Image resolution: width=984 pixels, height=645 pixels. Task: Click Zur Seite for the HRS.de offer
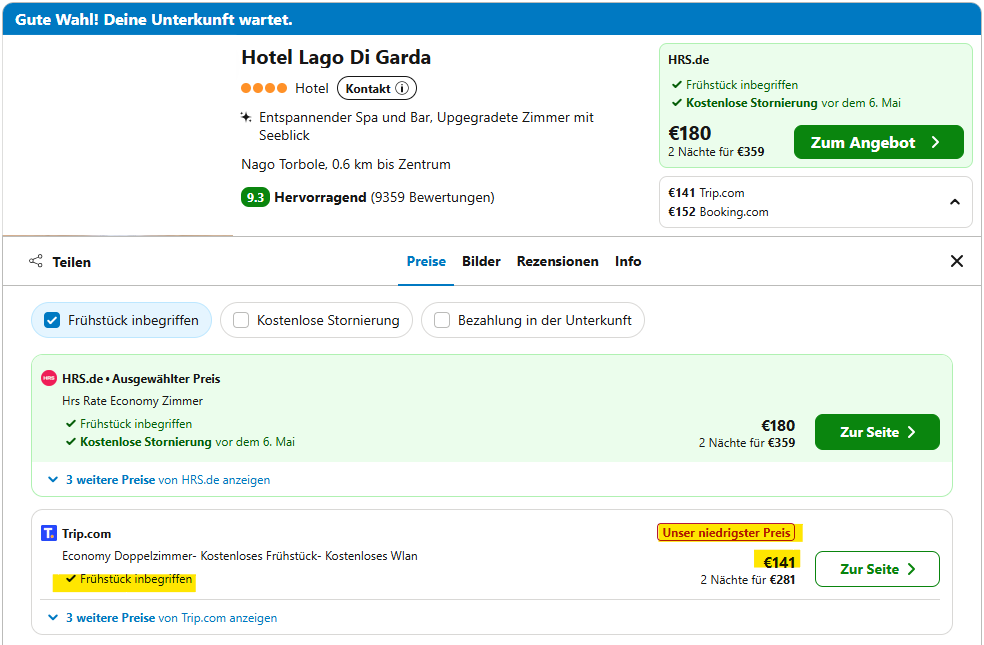click(x=877, y=432)
